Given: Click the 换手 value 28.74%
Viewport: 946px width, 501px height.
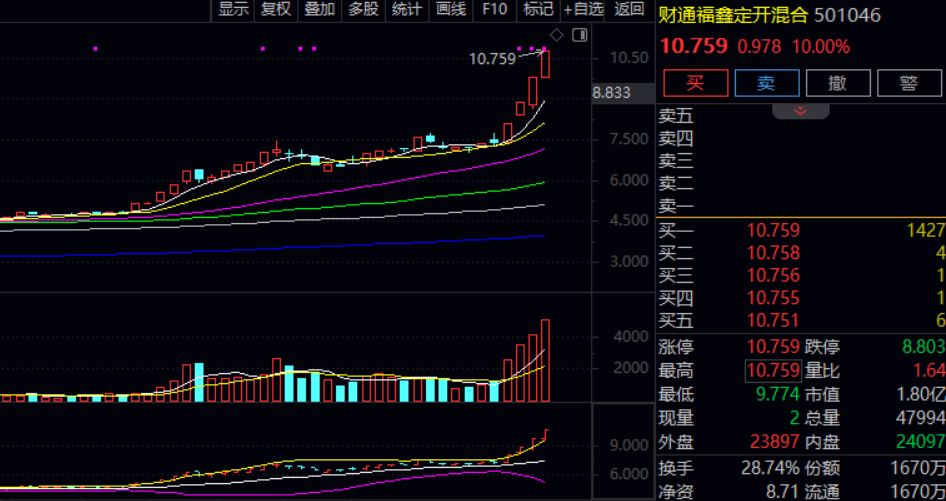Looking at the screenshot, I should (x=770, y=468).
